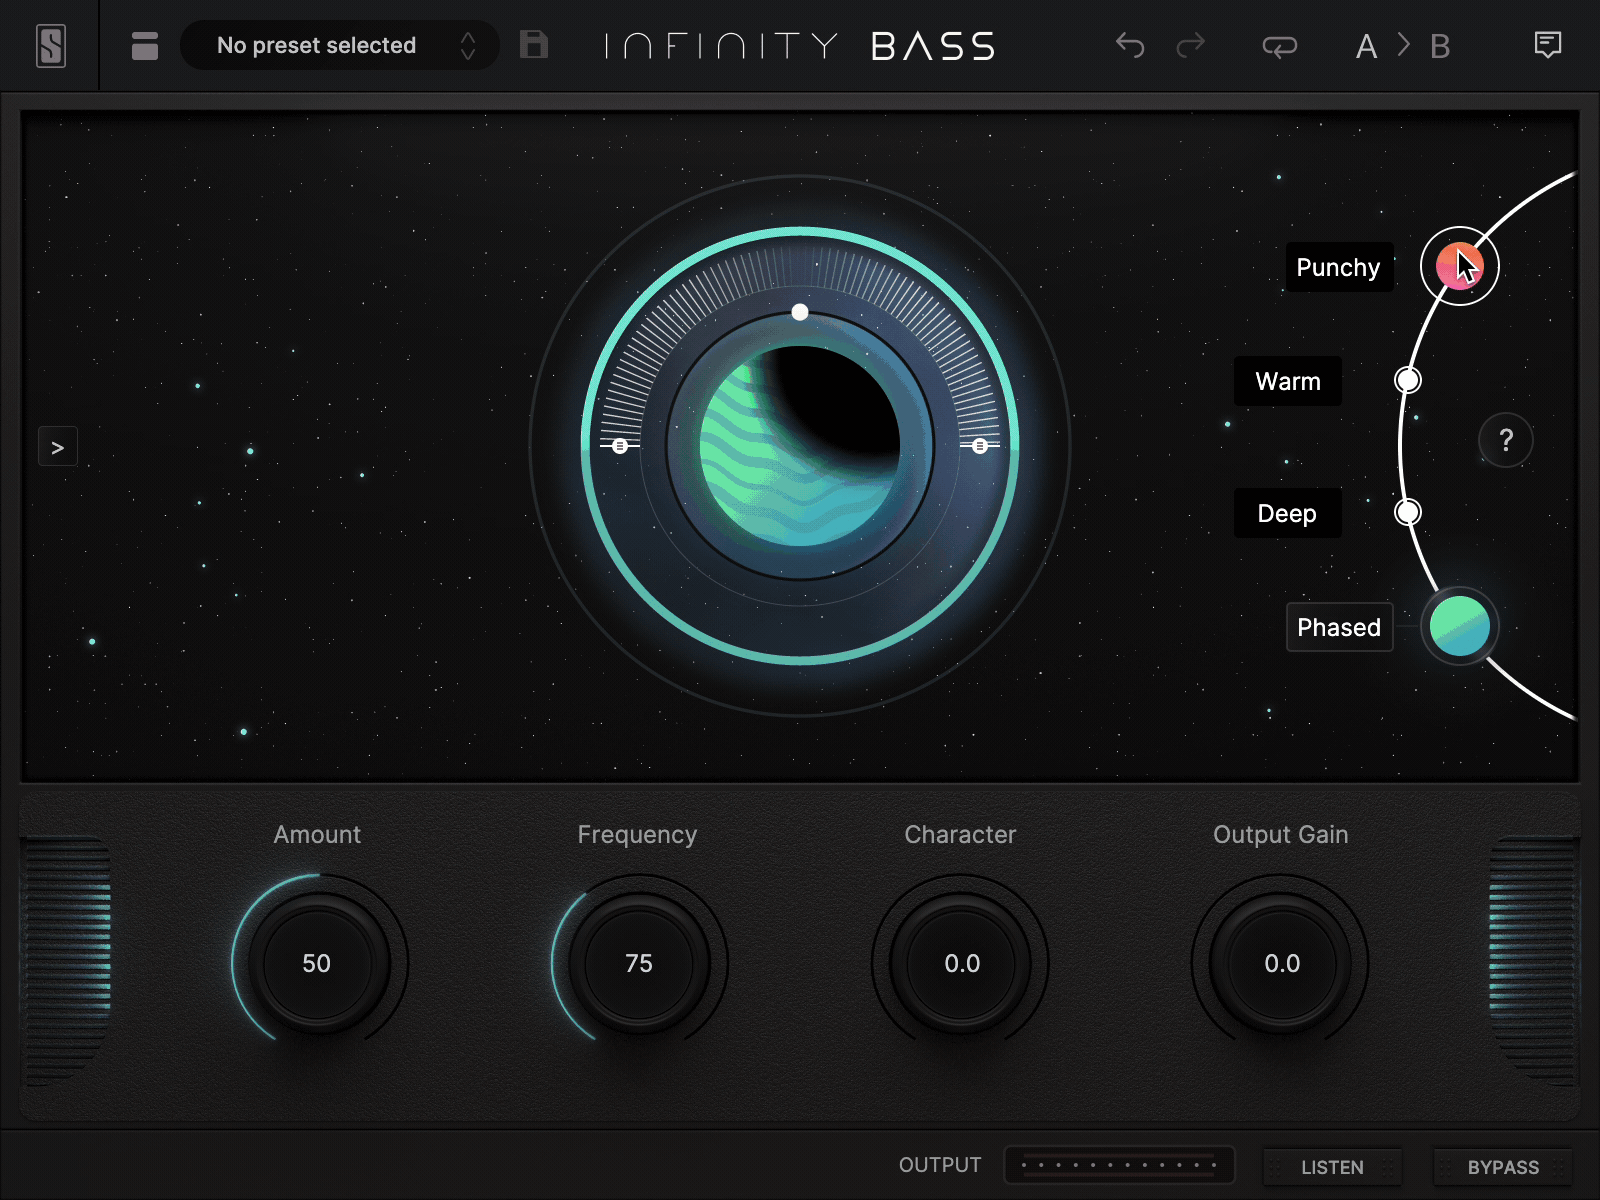Undo the last change
This screenshot has height=1200, width=1600.
coord(1130,45)
